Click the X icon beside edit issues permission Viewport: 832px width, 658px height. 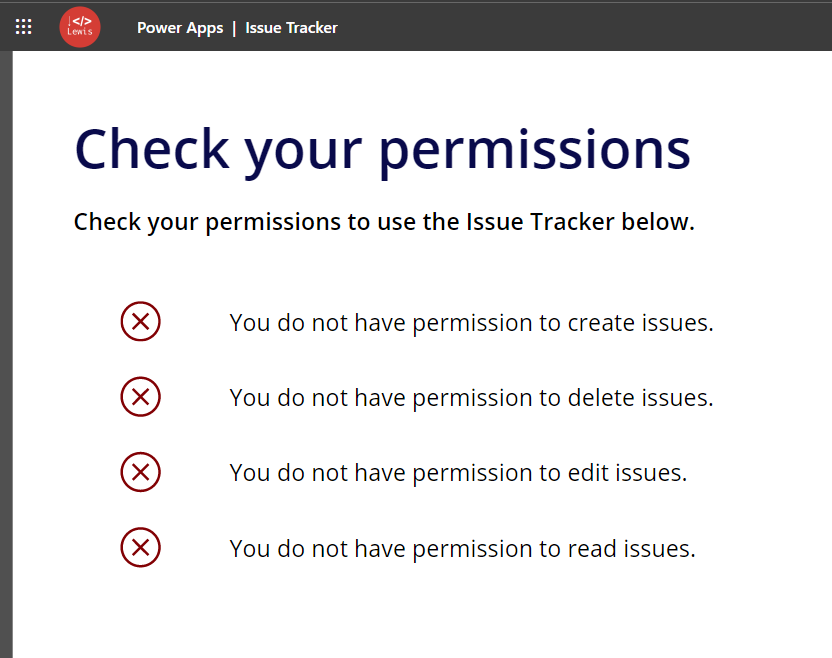[140, 472]
